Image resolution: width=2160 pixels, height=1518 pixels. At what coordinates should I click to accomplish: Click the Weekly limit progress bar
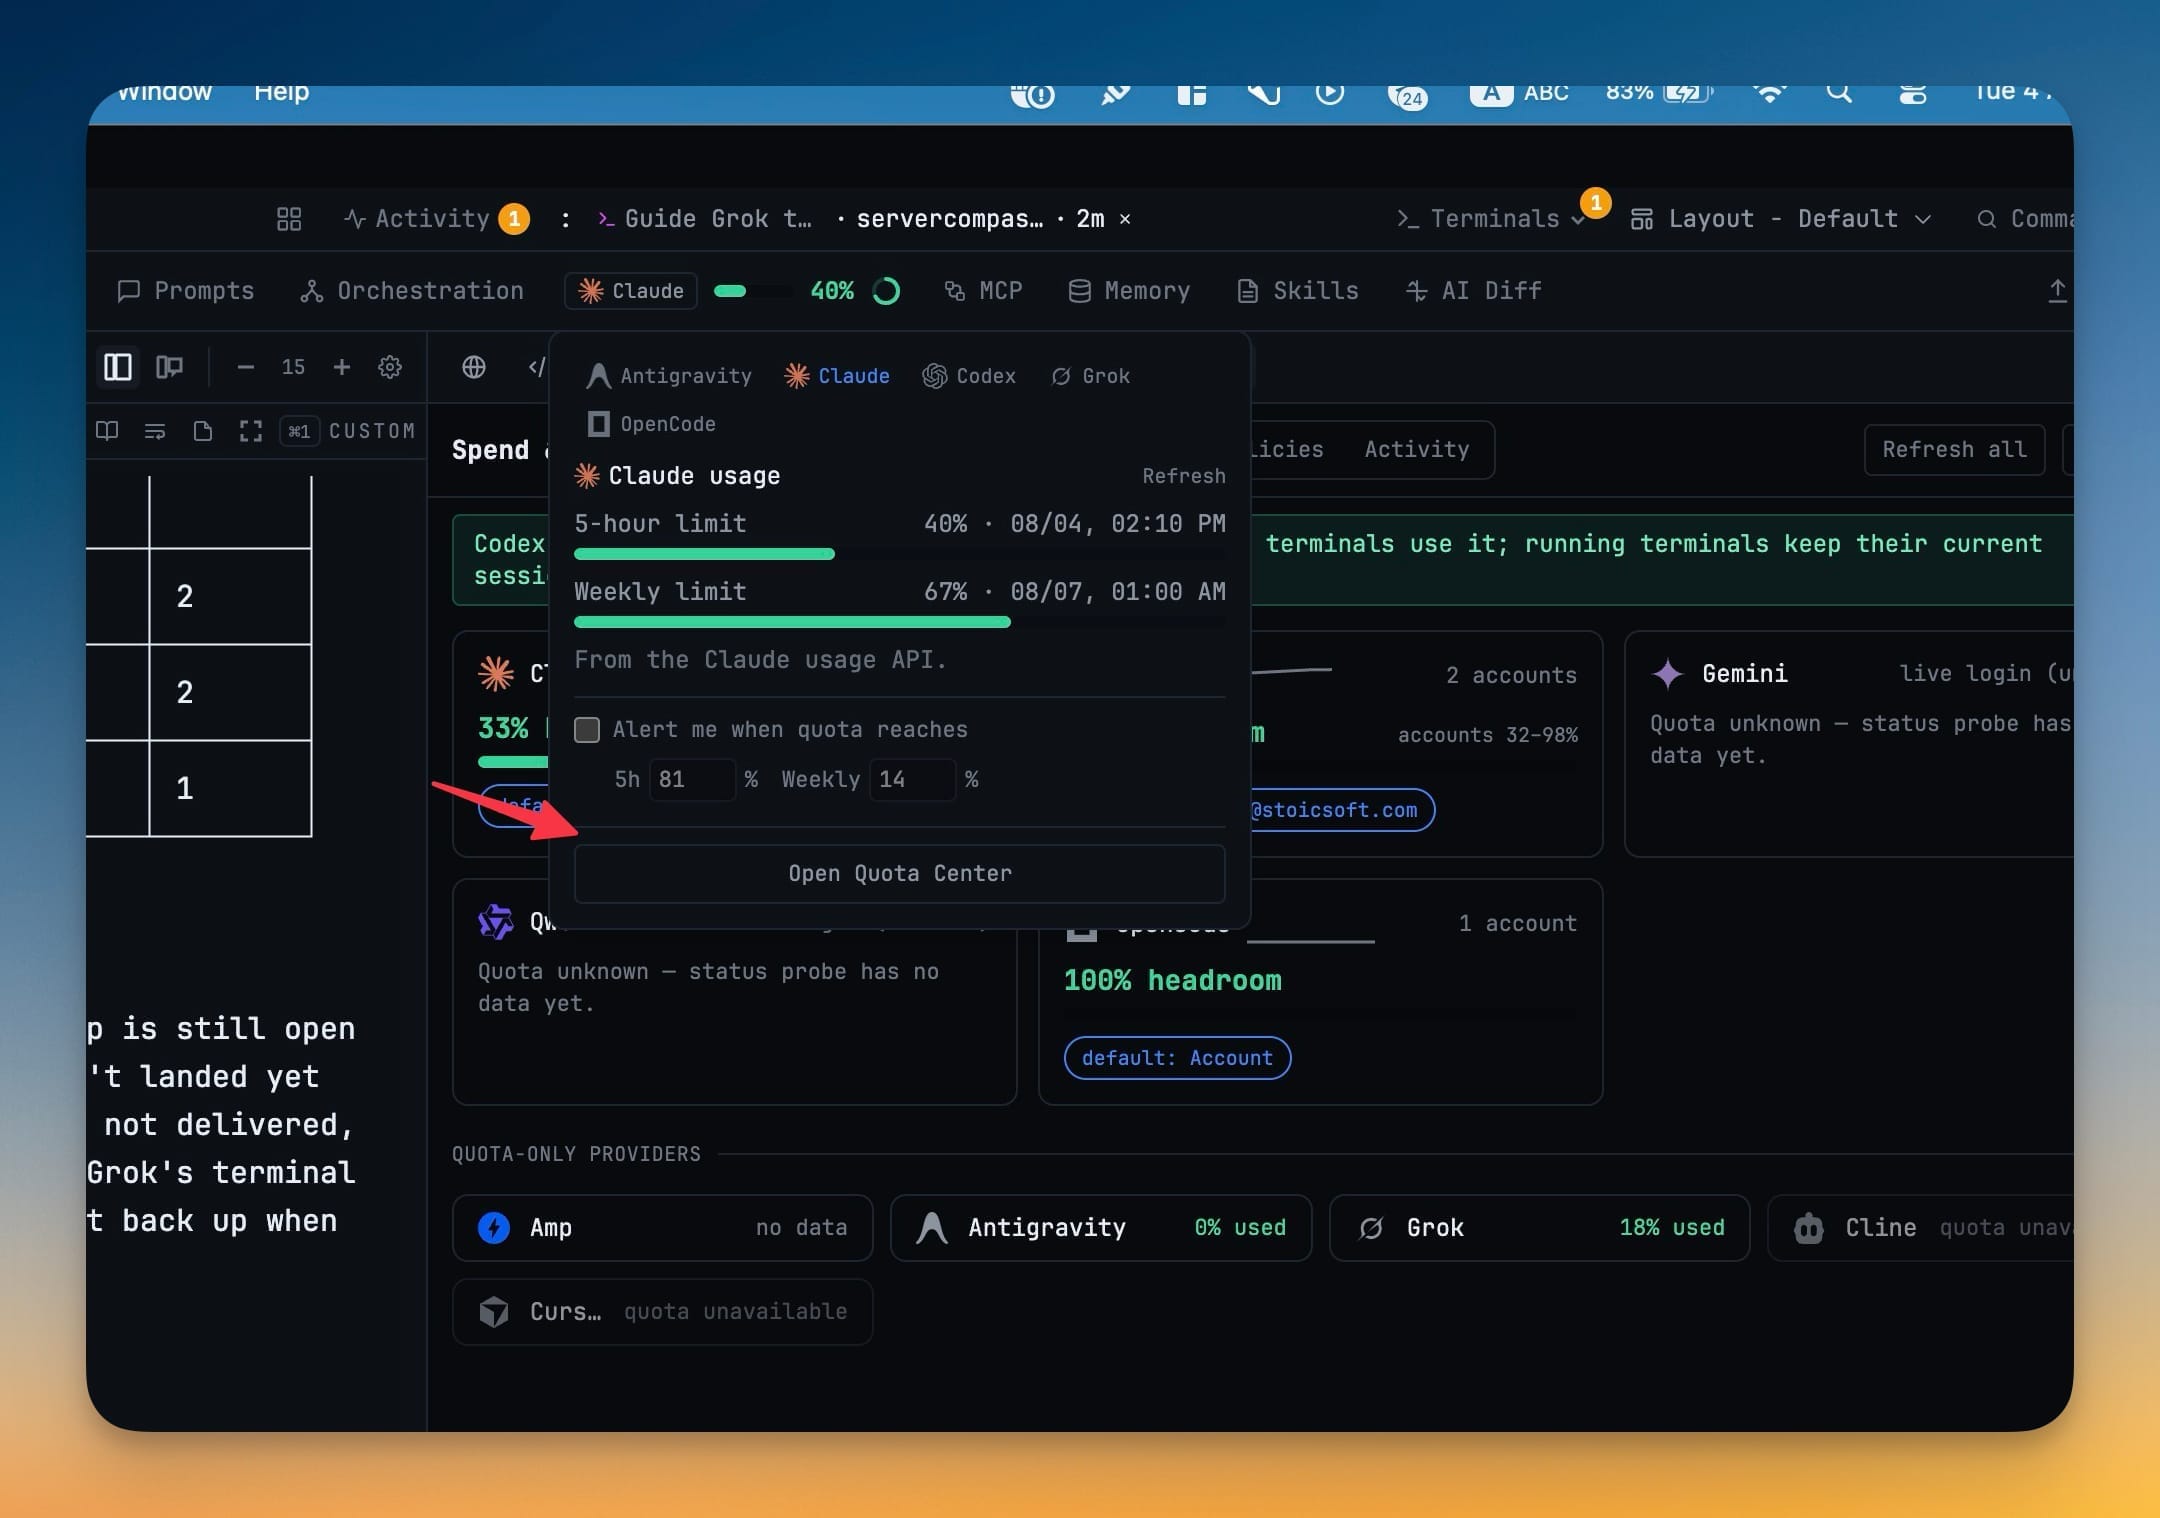point(900,622)
